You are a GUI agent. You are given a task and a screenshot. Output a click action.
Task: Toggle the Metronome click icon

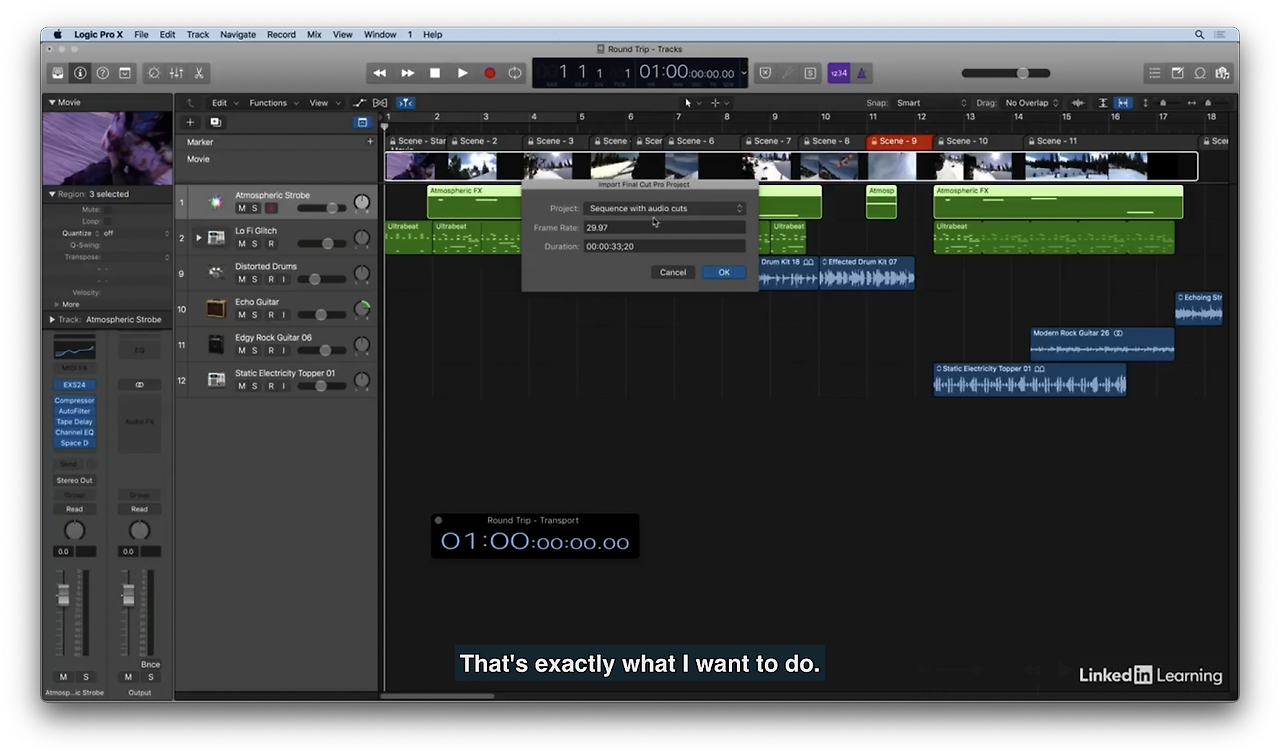click(x=862, y=73)
